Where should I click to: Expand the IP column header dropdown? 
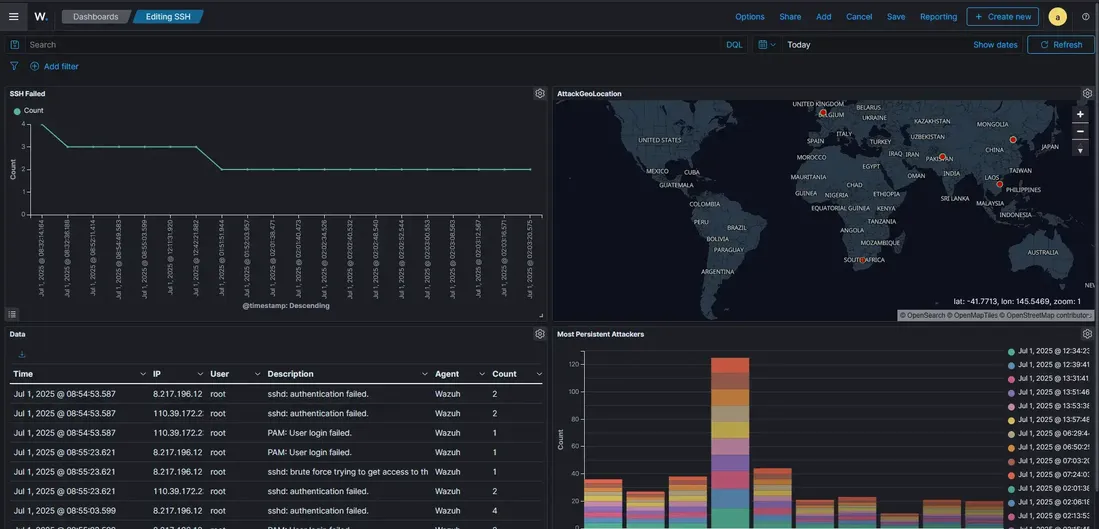pos(200,374)
